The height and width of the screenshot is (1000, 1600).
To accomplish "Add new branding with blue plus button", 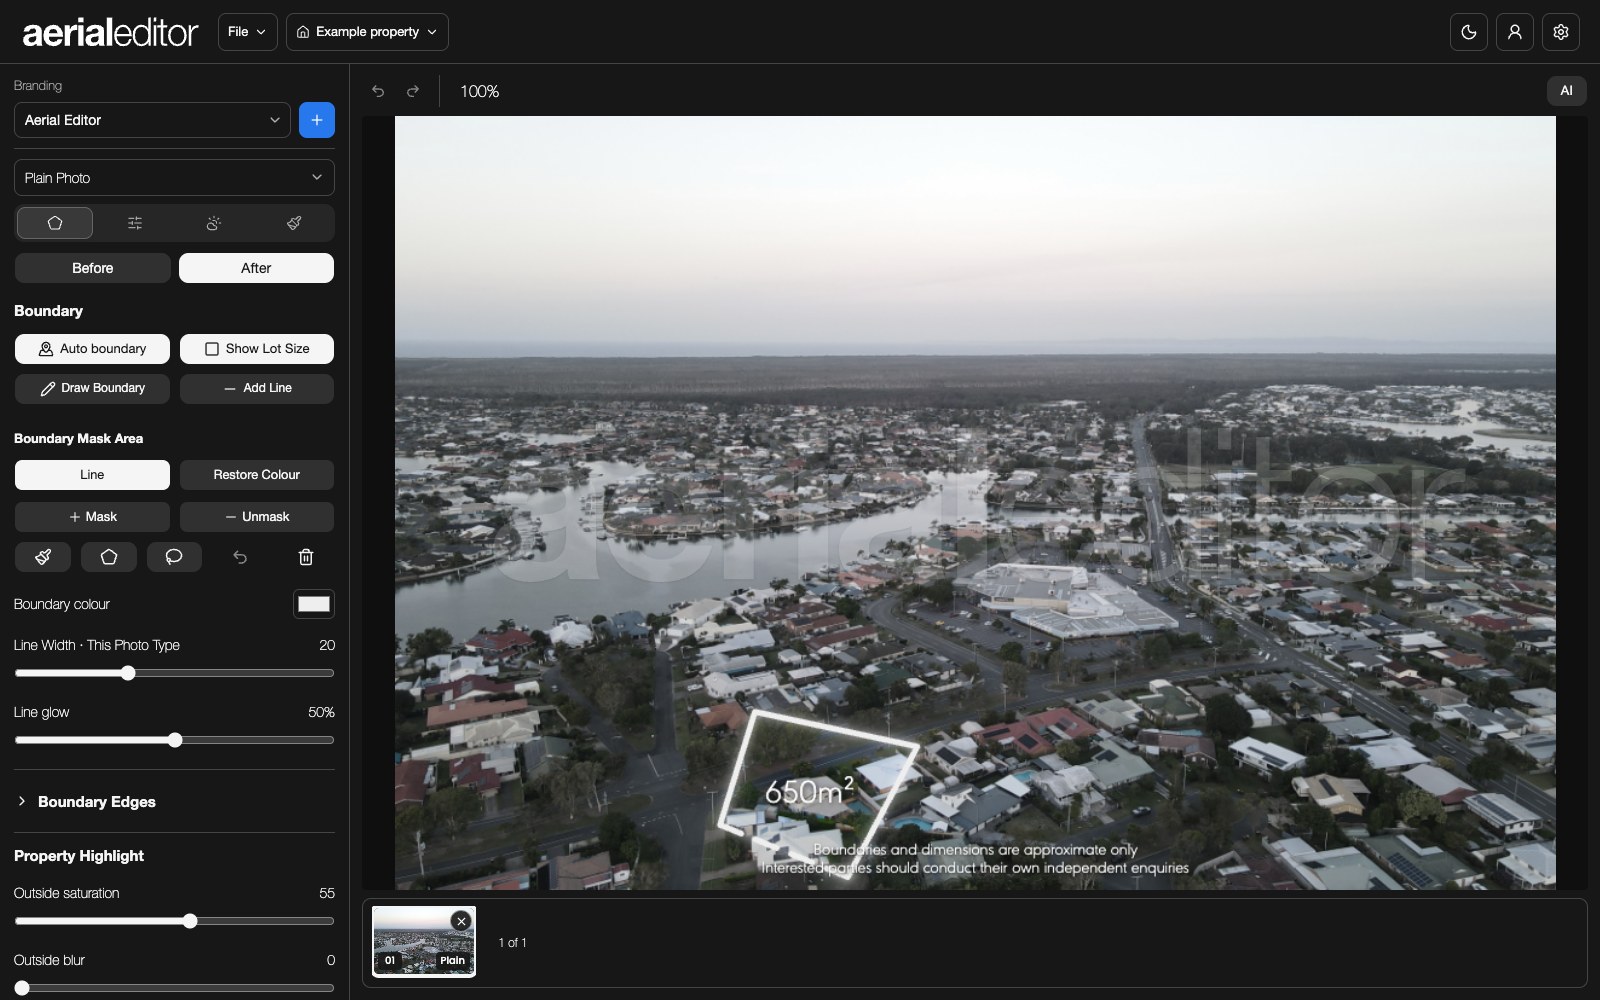I will tap(317, 120).
